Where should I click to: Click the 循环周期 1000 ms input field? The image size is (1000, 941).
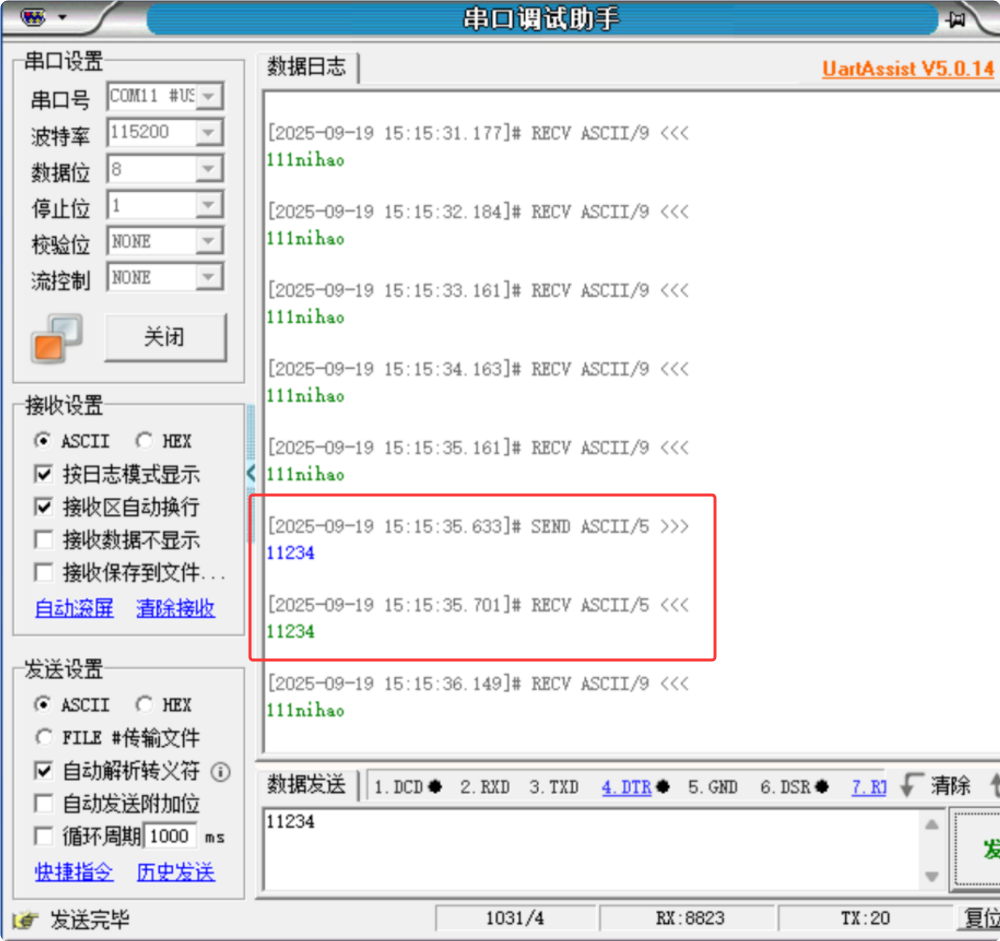pos(168,836)
